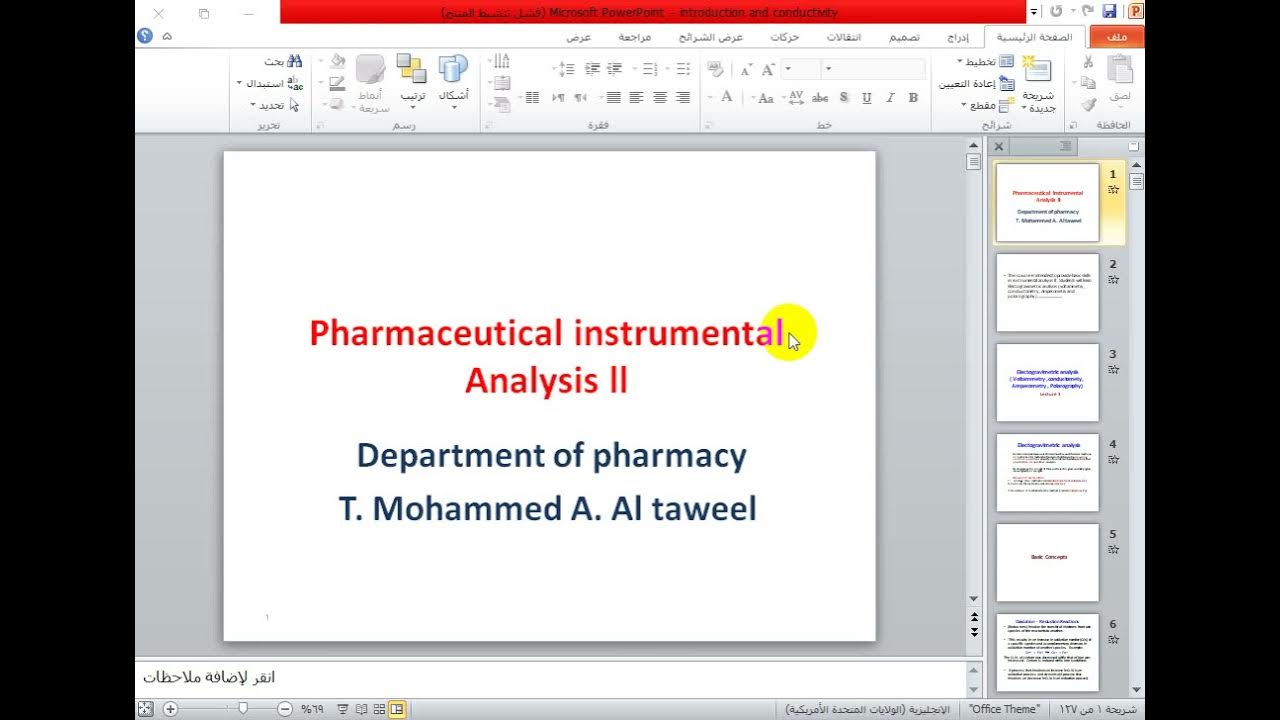Image resolution: width=1280 pixels, height=720 pixels.
Task: Open Slide Show (عرض الشرائح) tab
Action: pyautogui.click(x=711, y=37)
